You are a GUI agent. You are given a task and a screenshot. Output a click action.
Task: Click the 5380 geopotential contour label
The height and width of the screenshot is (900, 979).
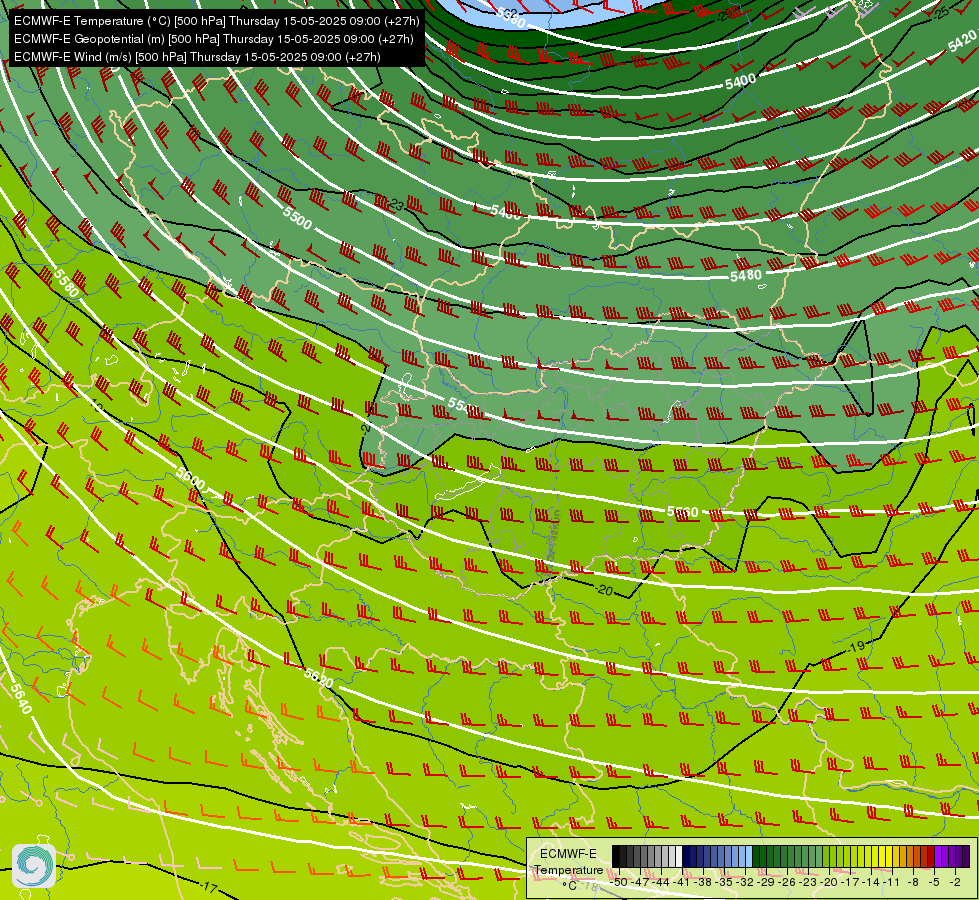point(511,17)
